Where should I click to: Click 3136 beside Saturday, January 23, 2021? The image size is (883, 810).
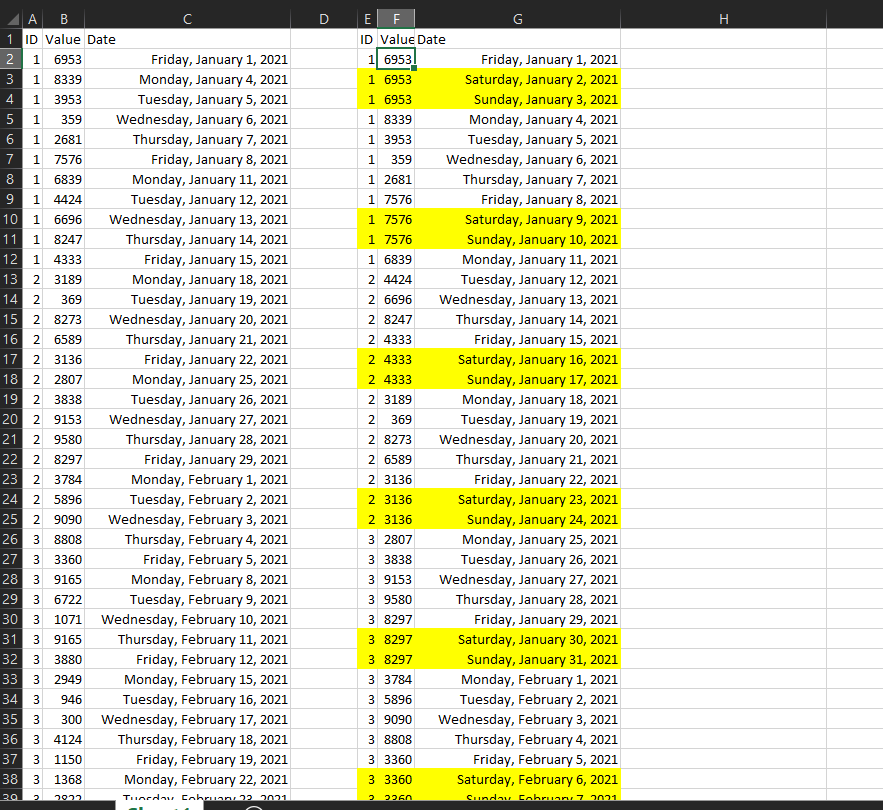point(396,499)
